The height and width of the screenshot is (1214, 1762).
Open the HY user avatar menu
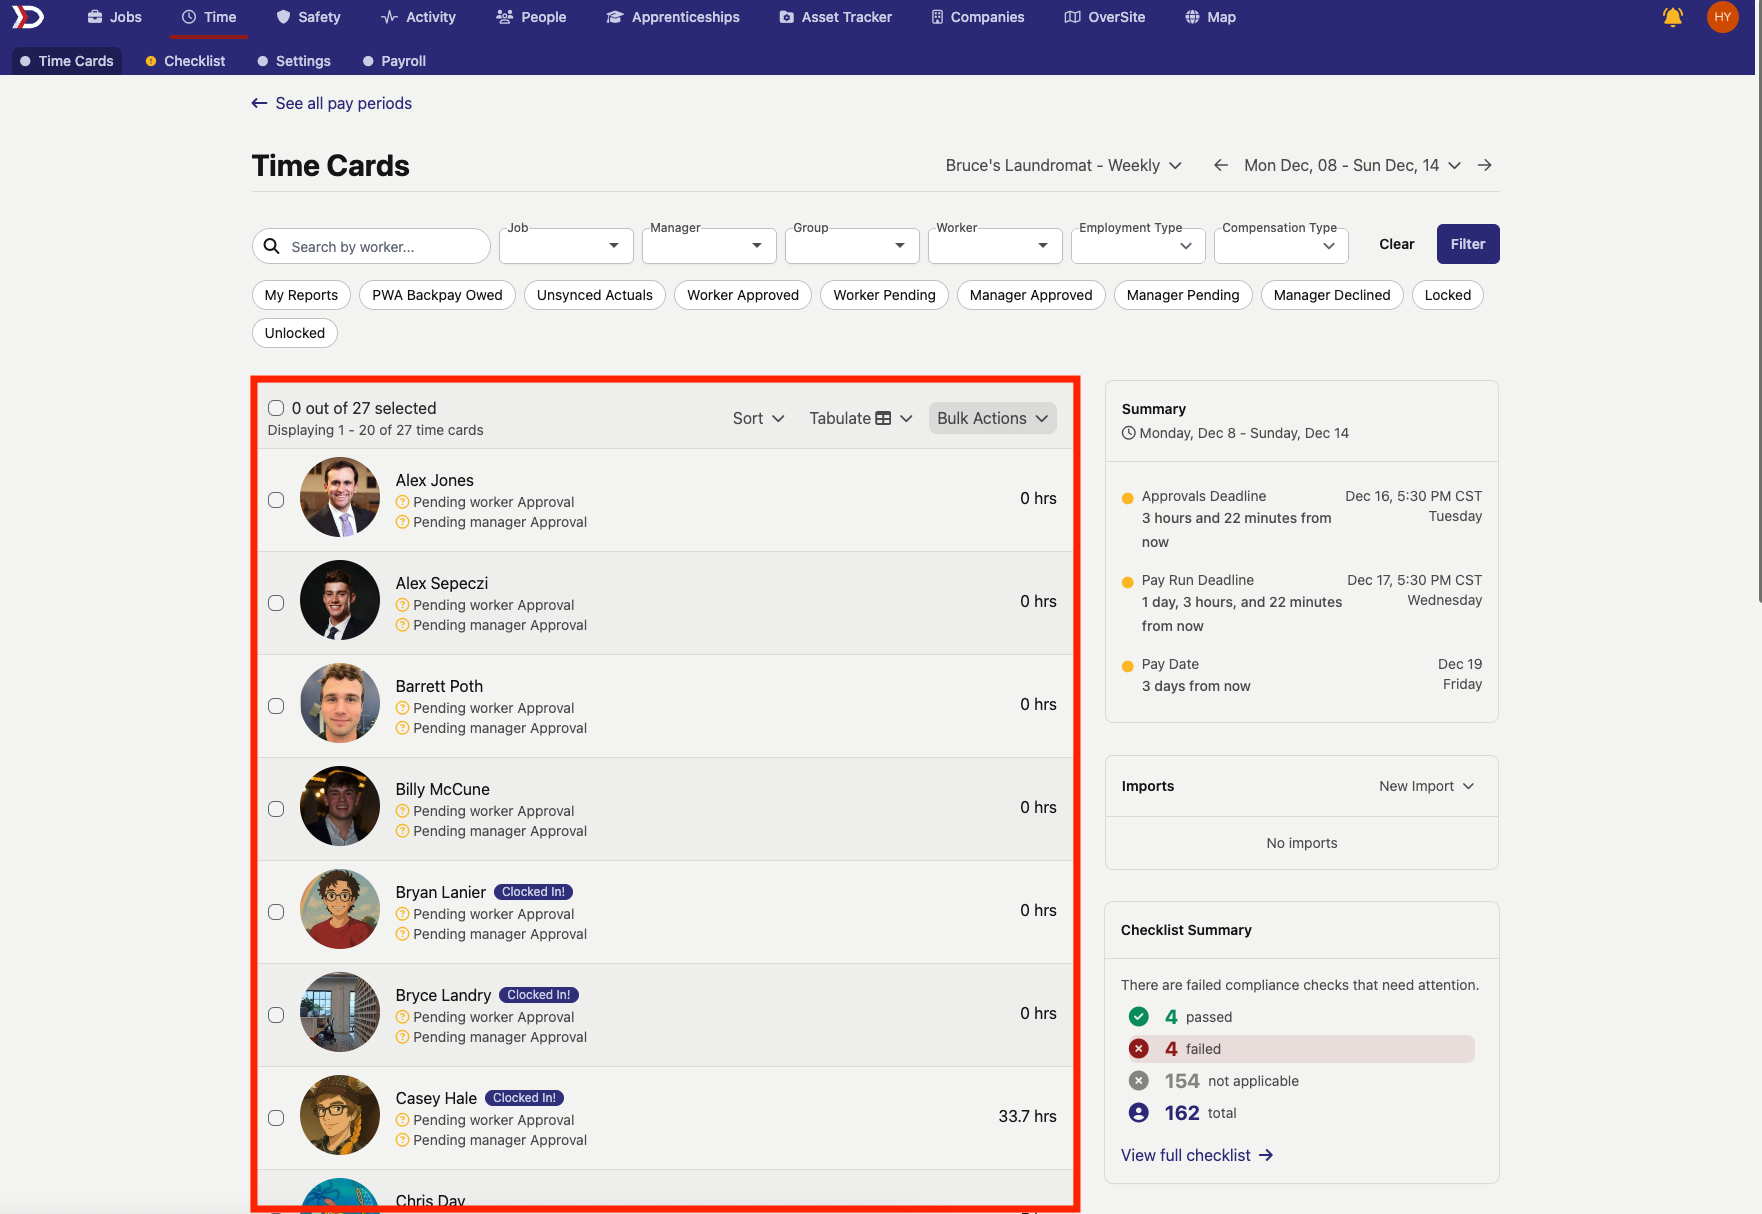[1722, 17]
